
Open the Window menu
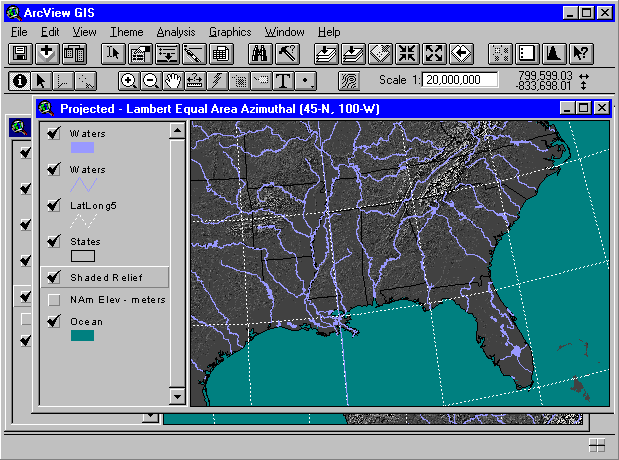[284, 32]
